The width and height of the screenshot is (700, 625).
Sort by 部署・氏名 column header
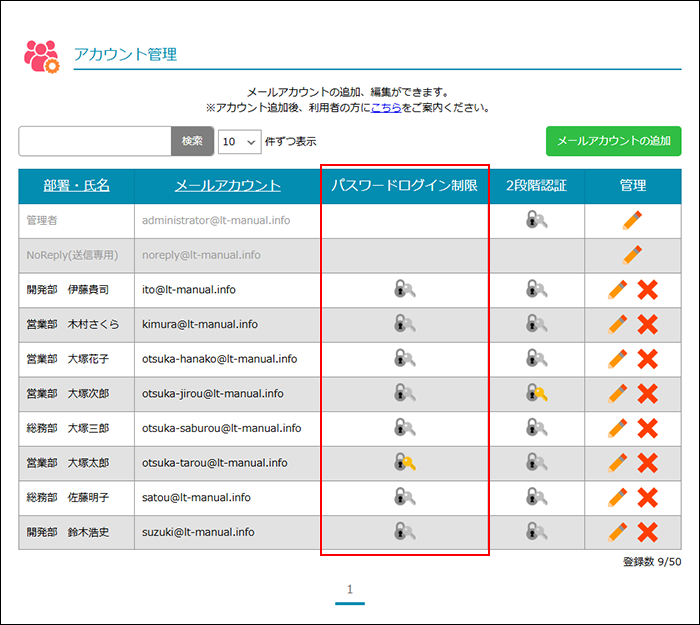coord(76,185)
